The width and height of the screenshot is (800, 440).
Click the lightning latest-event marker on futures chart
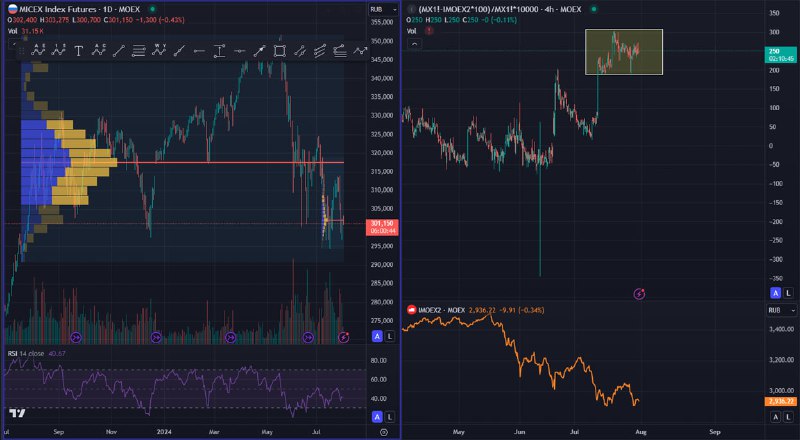coord(344,337)
